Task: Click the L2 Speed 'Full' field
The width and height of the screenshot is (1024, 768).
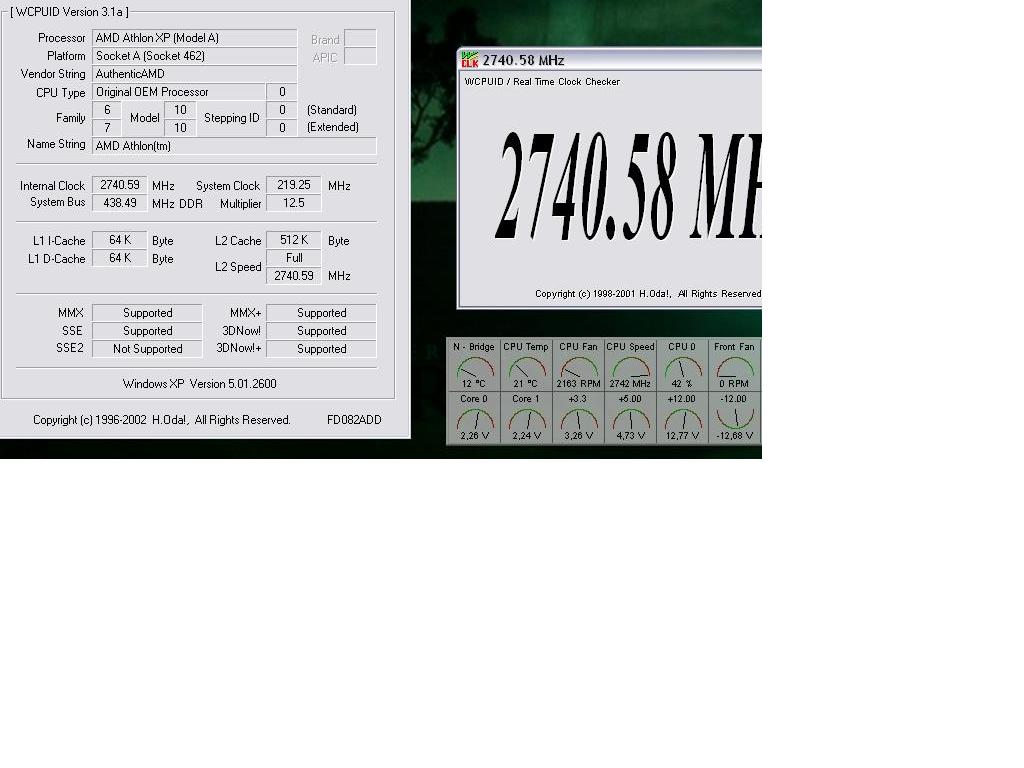Action: pyautogui.click(x=294, y=258)
